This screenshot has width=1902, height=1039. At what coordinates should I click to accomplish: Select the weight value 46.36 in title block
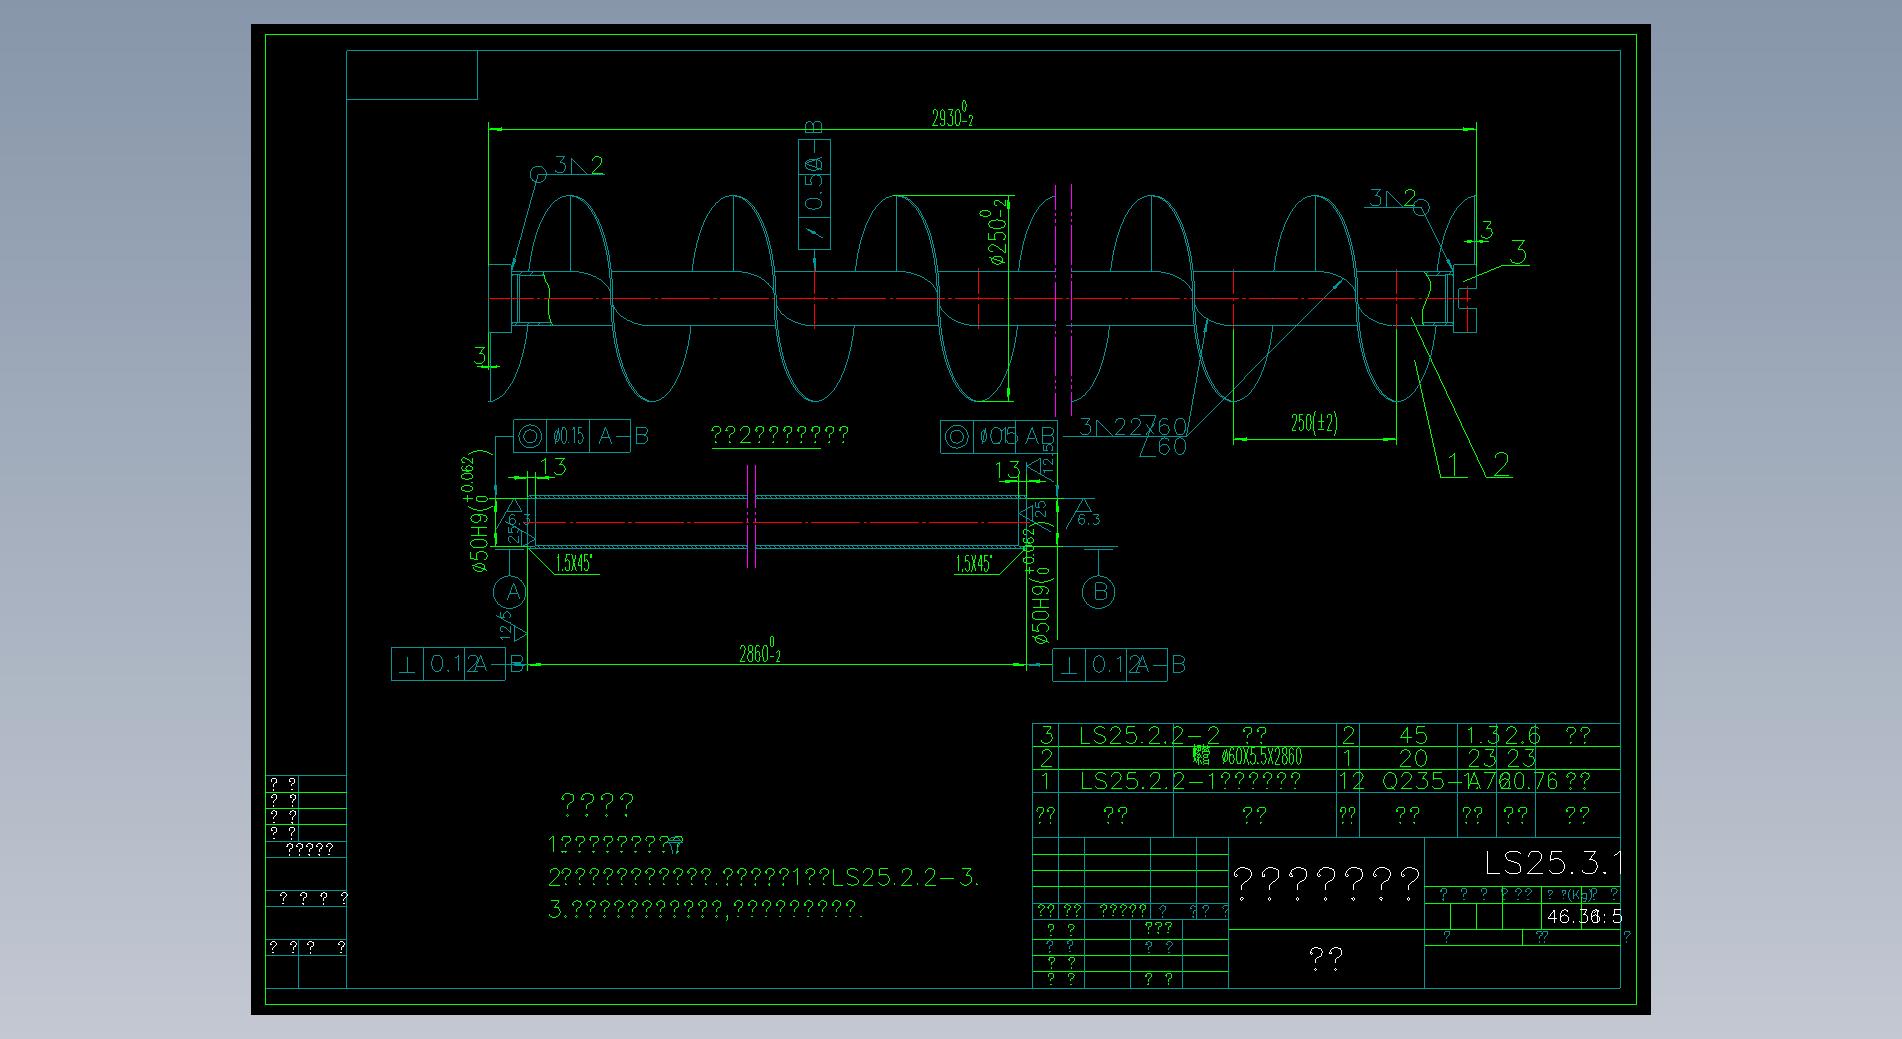tap(1572, 916)
